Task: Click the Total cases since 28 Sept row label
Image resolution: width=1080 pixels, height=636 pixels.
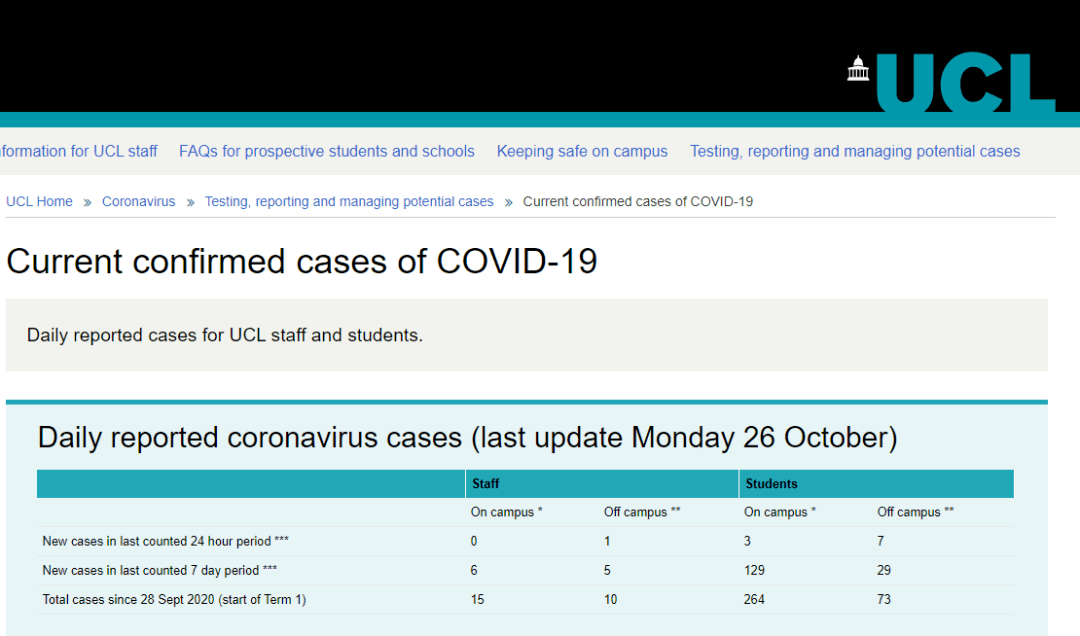Action: pyautogui.click(x=174, y=600)
